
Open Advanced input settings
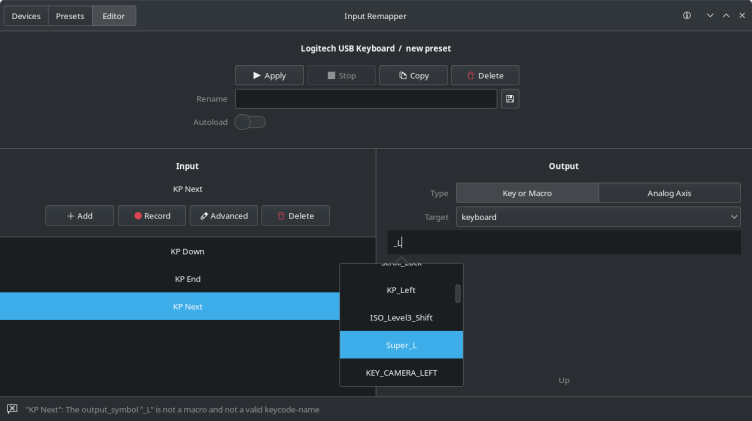coord(224,216)
